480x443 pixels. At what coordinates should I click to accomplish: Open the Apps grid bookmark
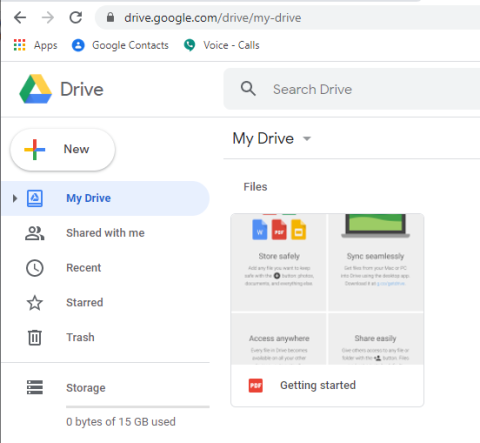[35, 45]
